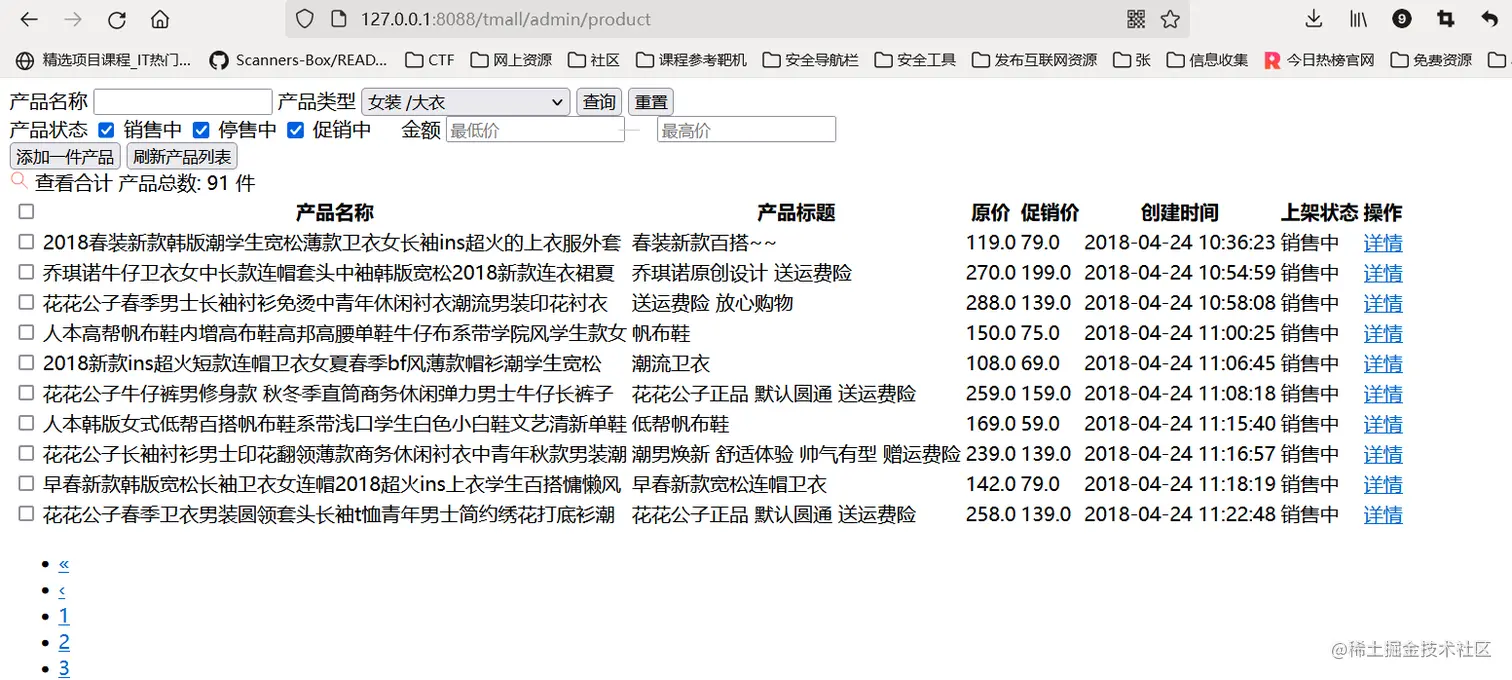Image resolution: width=1512 pixels, height=680 pixels.
Task: Open the CTF bookmarks folder
Action: coord(428,60)
